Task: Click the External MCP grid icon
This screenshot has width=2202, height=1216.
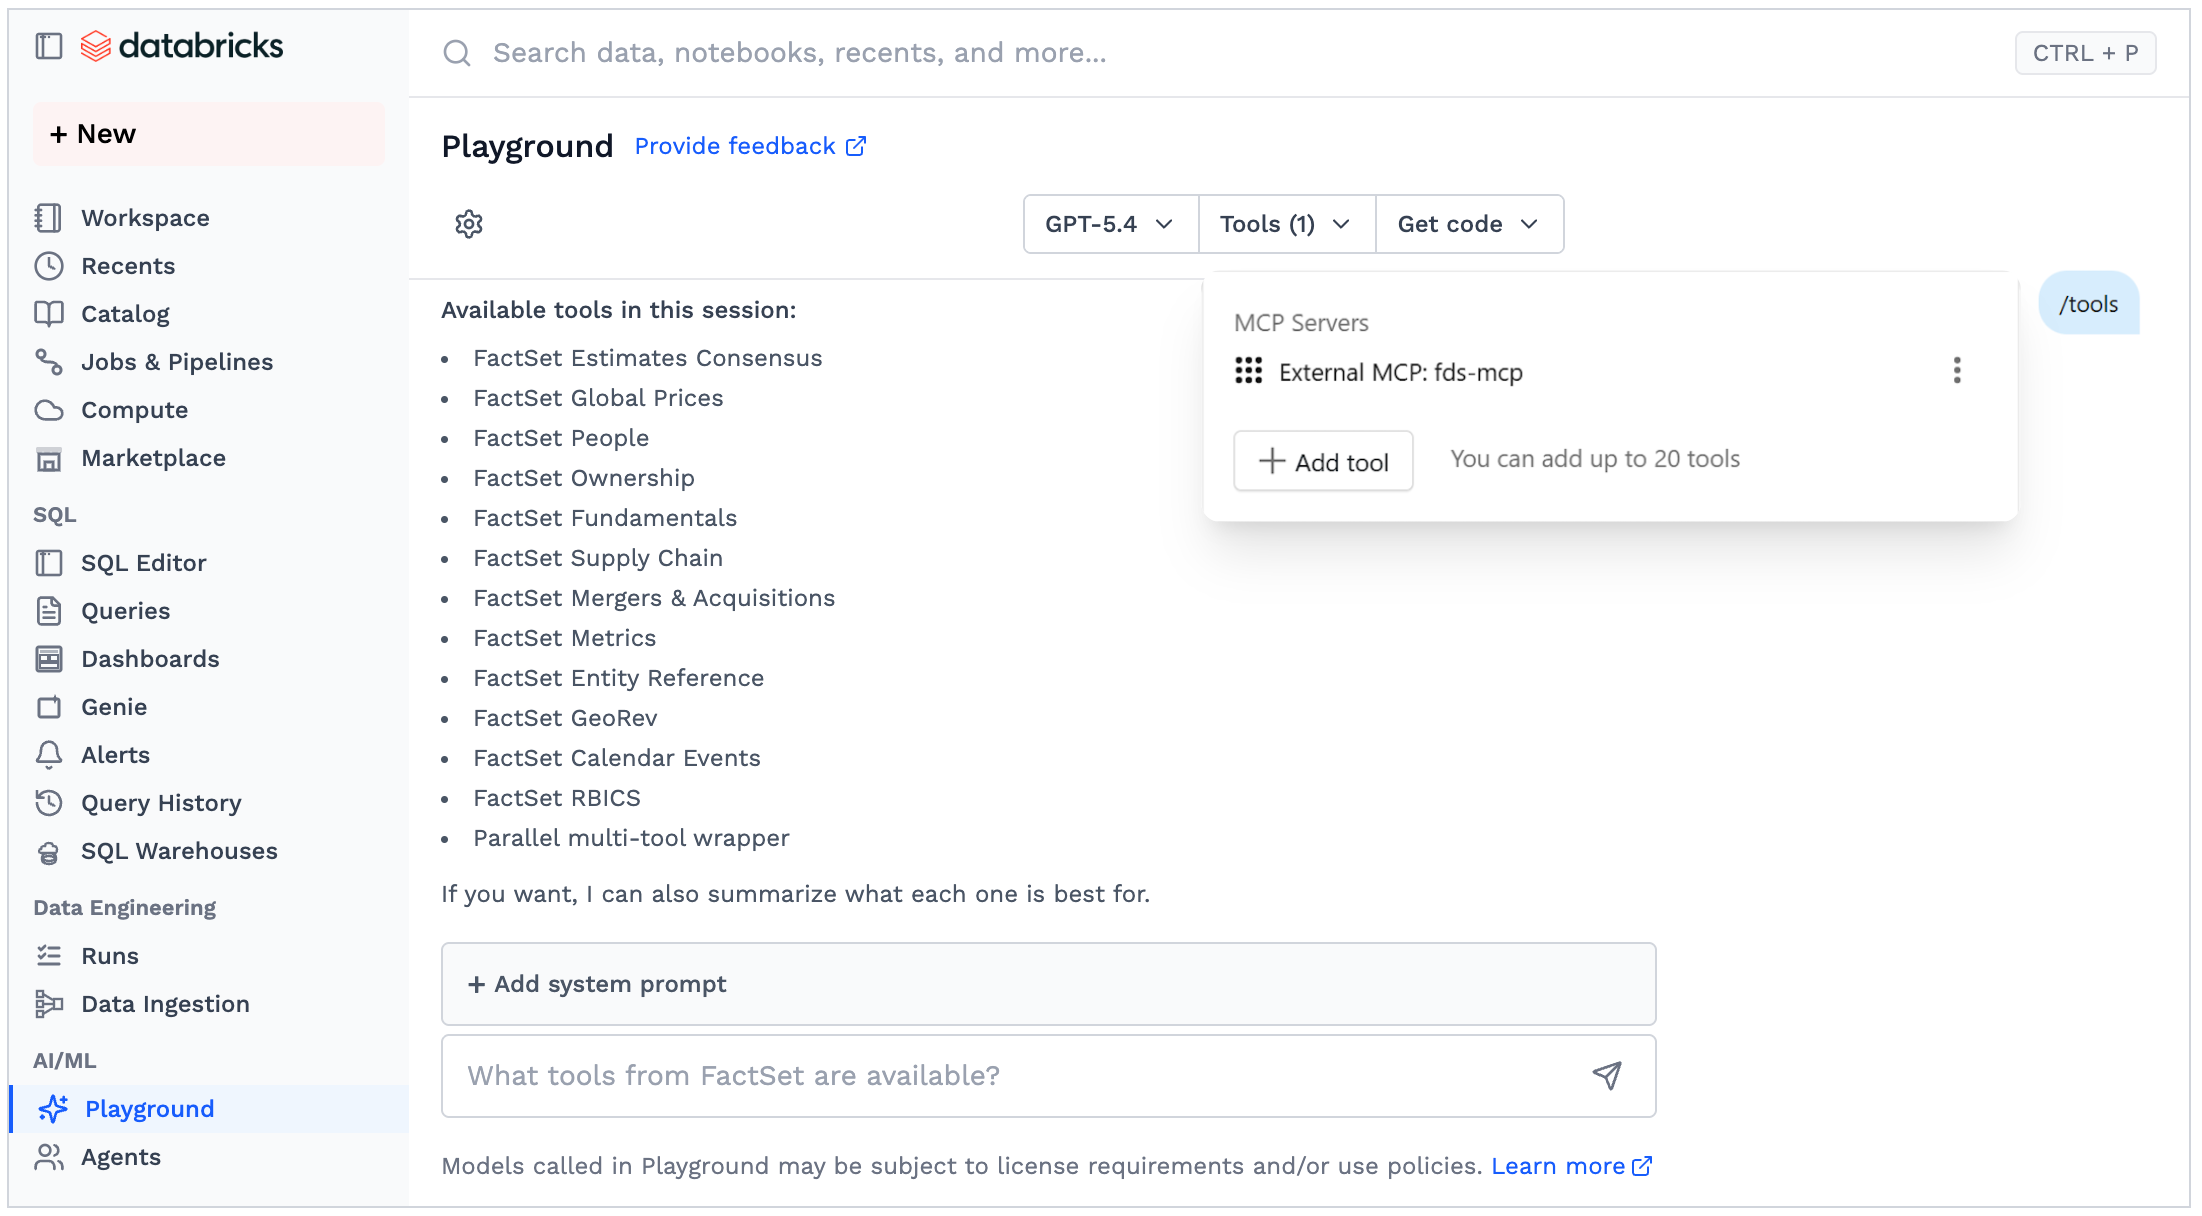Action: [1248, 371]
